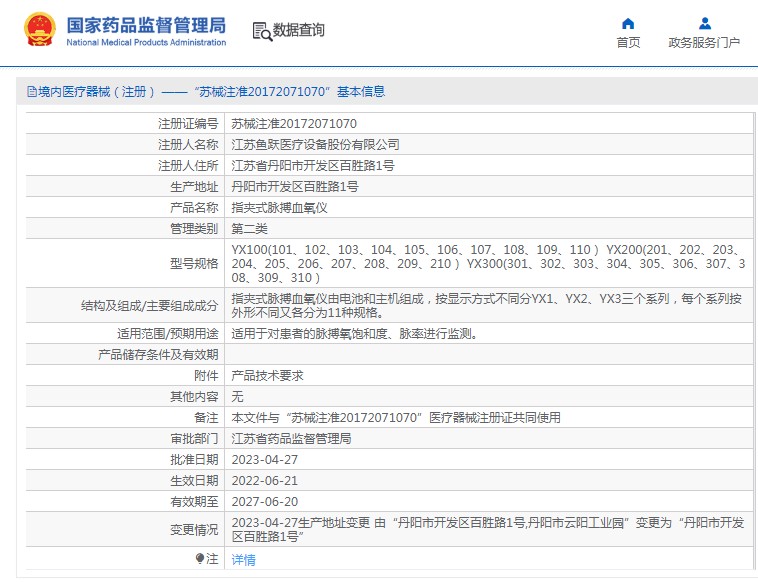Click the 注册人住所 row label
This screenshot has width=758, height=582.
pos(188,166)
